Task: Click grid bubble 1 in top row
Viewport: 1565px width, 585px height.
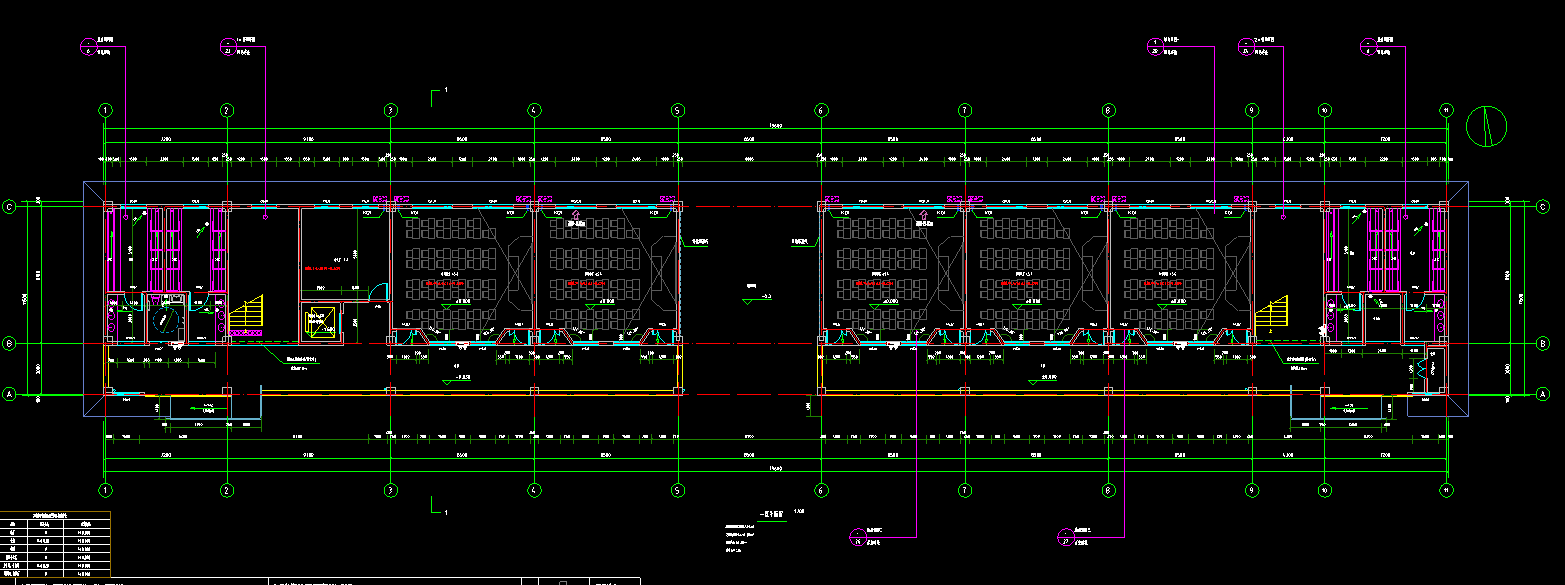Action: [x=105, y=110]
